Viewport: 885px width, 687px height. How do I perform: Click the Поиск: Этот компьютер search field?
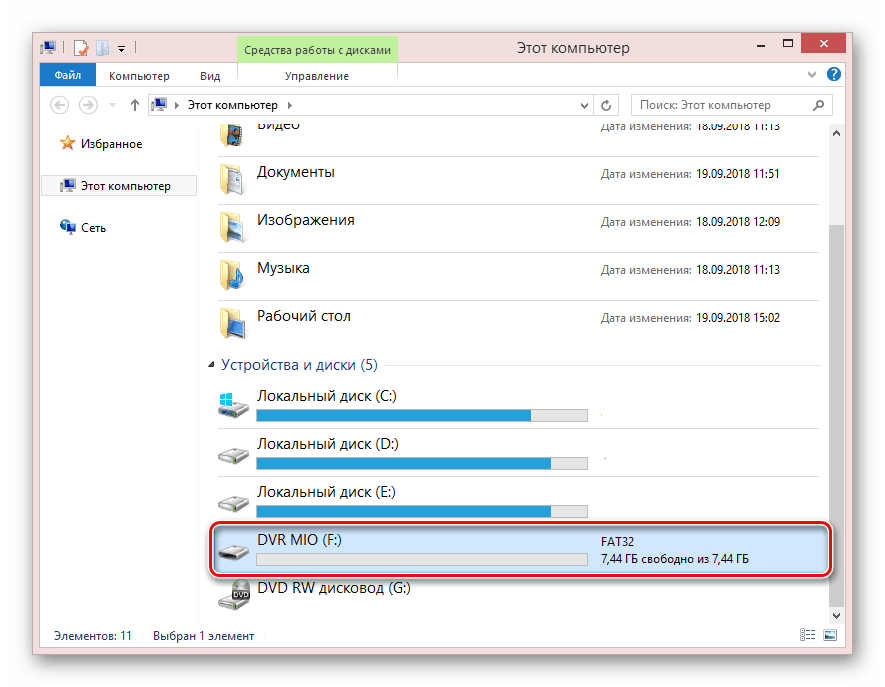(x=722, y=105)
